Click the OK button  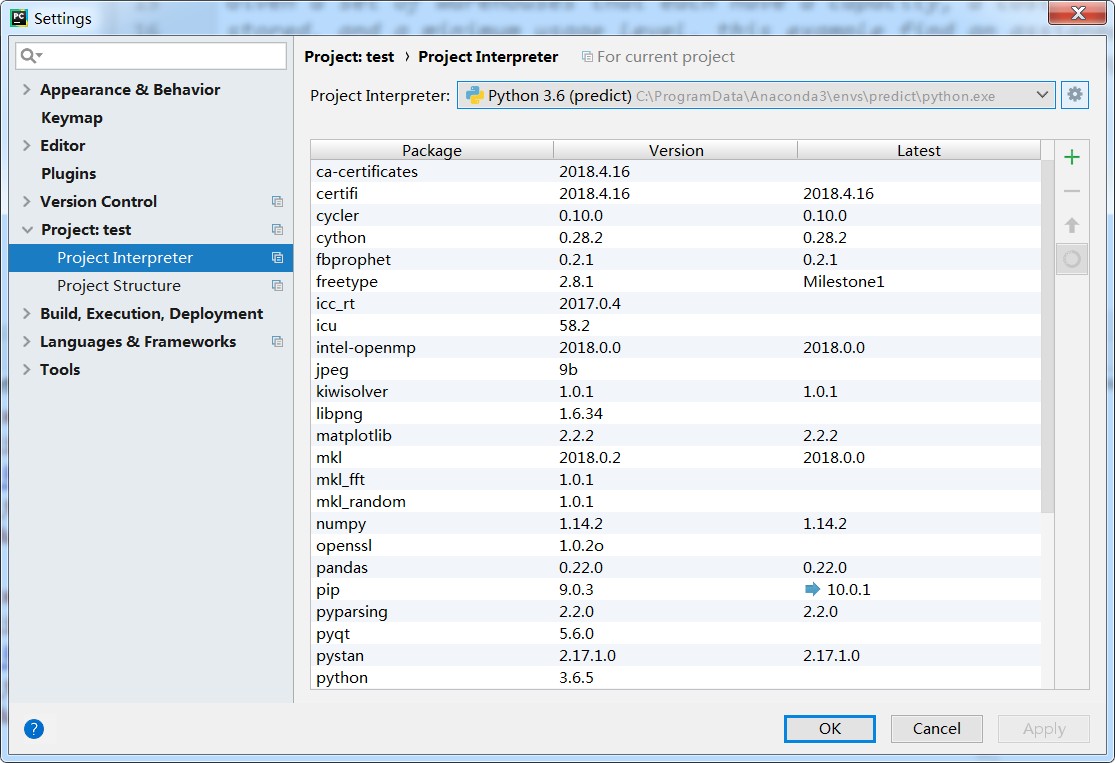(830, 729)
